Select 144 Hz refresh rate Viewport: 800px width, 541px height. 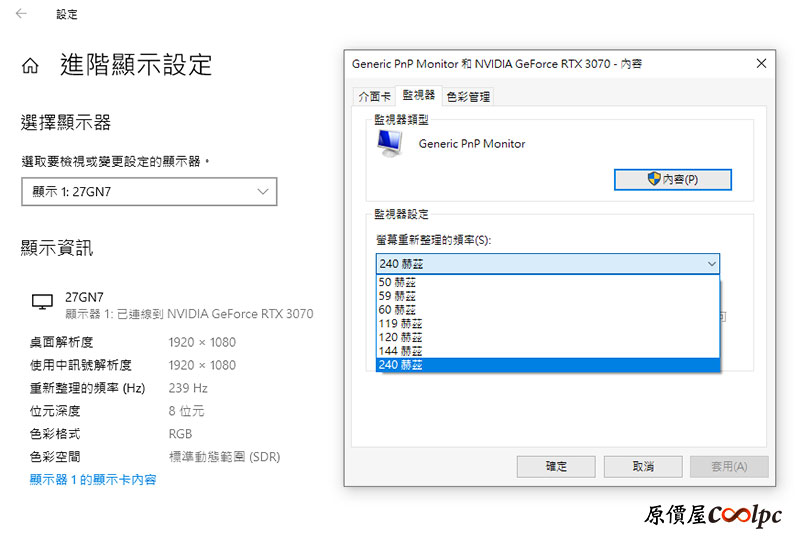(547, 351)
